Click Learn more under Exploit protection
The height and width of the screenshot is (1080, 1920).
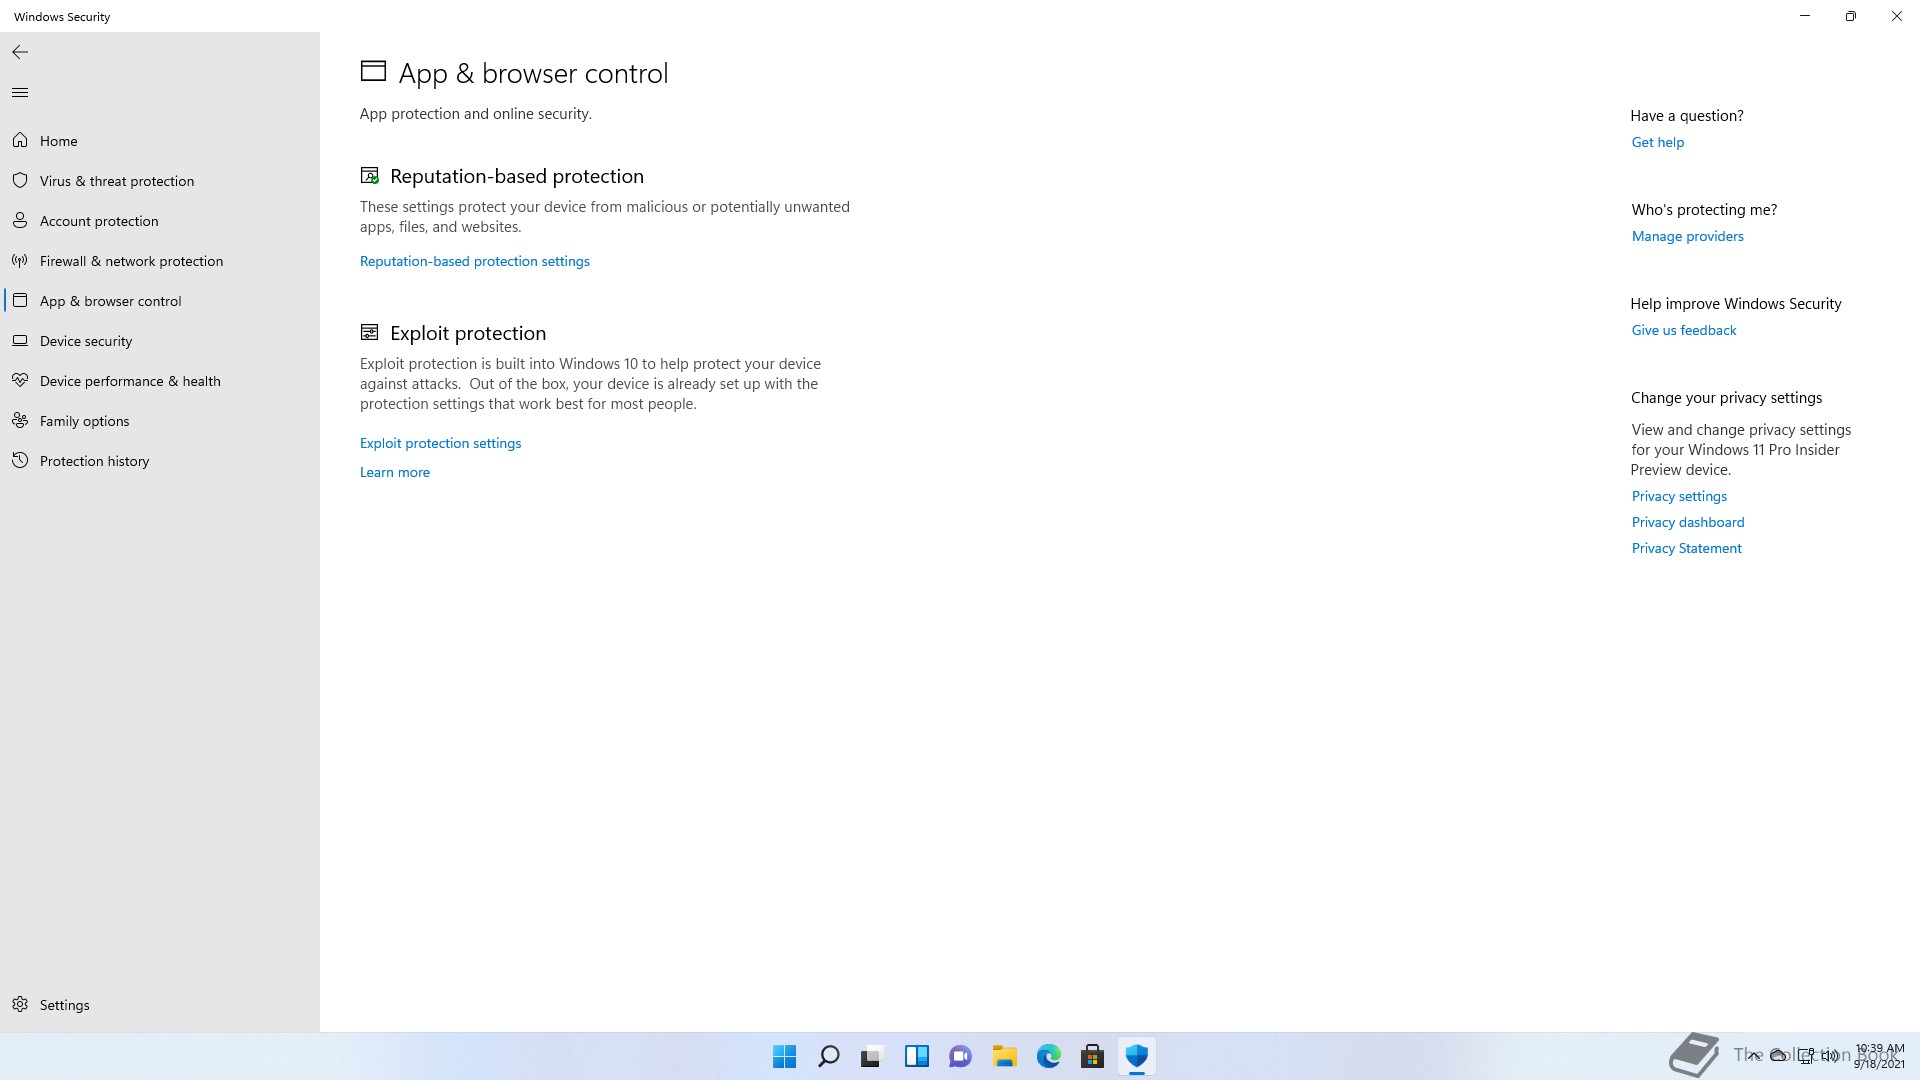pyautogui.click(x=395, y=472)
